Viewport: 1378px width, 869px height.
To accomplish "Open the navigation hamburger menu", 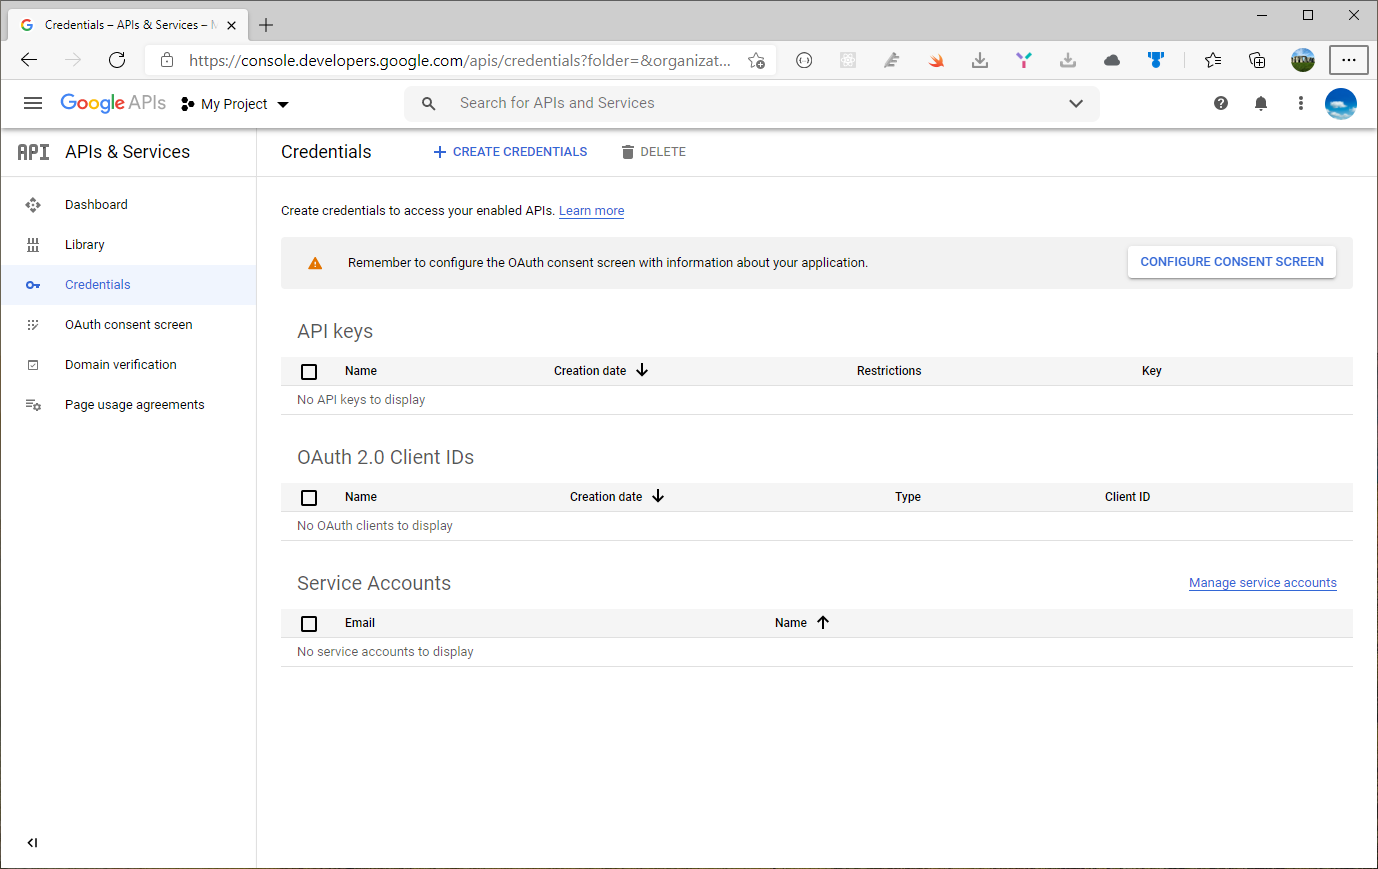I will (33, 103).
